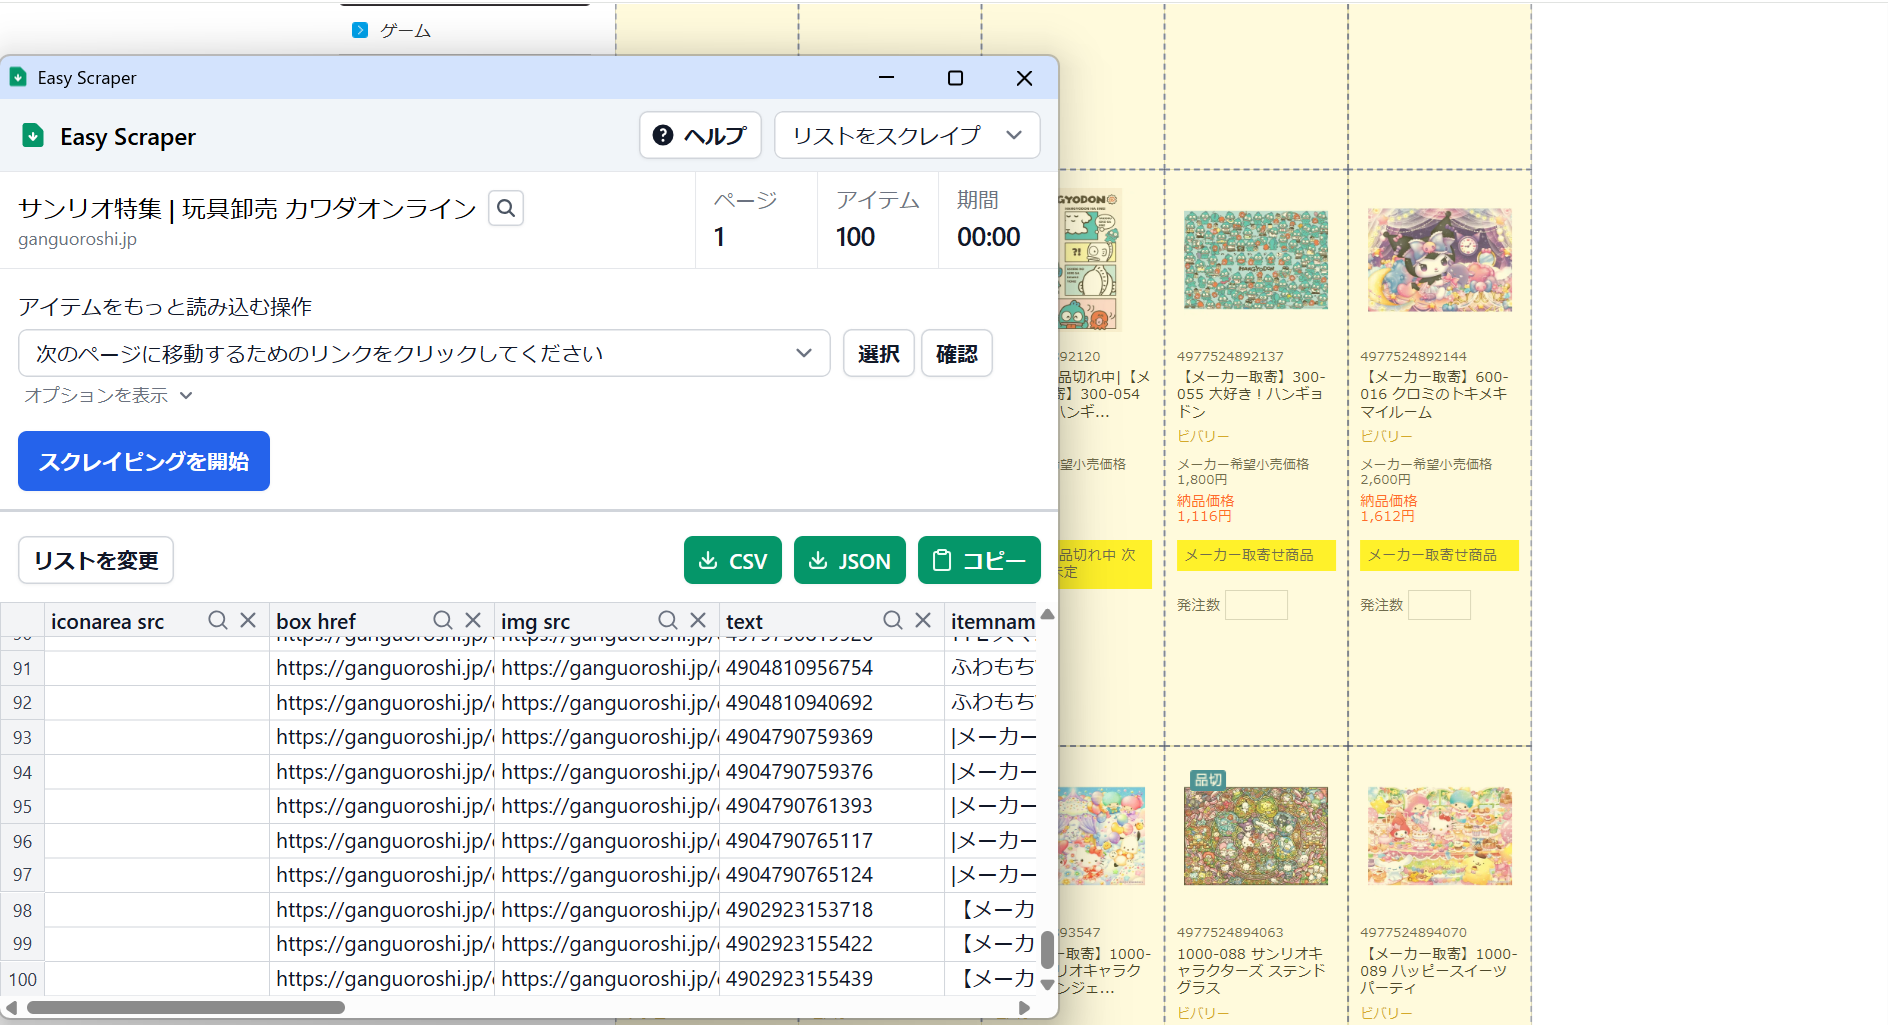Remove the box href column
Screen dimensions: 1888x1025
[x=473, y=621]
